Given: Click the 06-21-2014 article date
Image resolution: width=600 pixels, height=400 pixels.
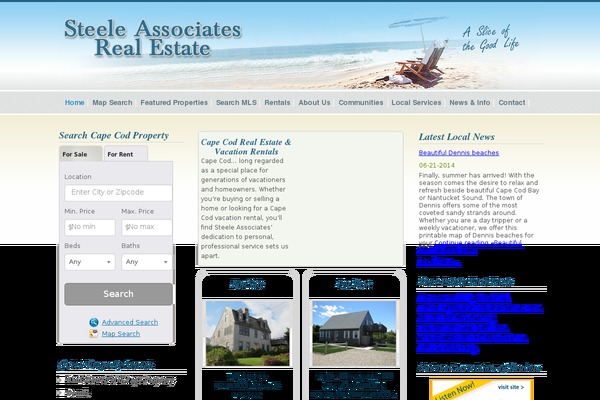Looking at the screenshot, I should [436, 165].
